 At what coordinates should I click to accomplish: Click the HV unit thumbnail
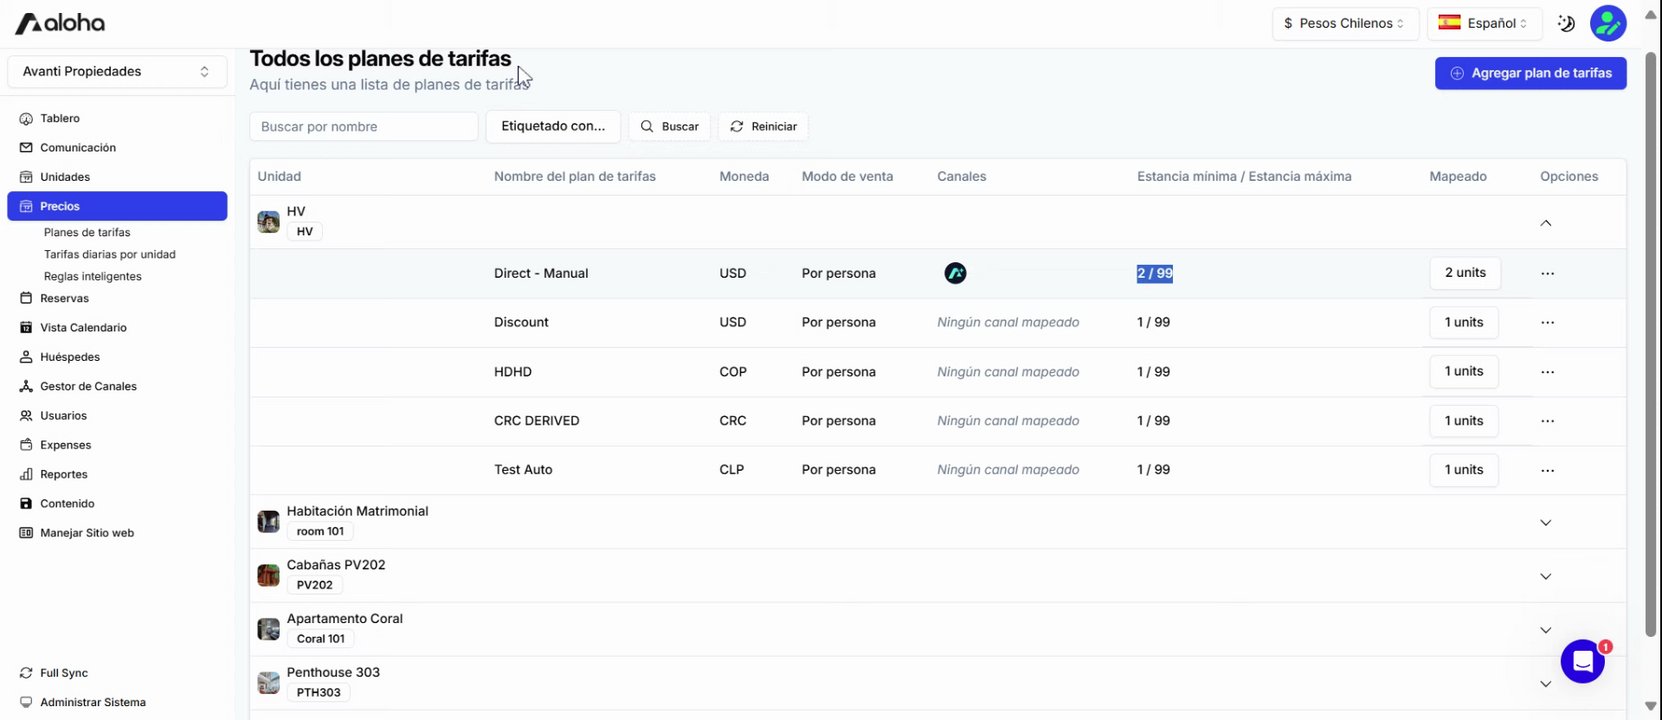click(x=268, y=222)
